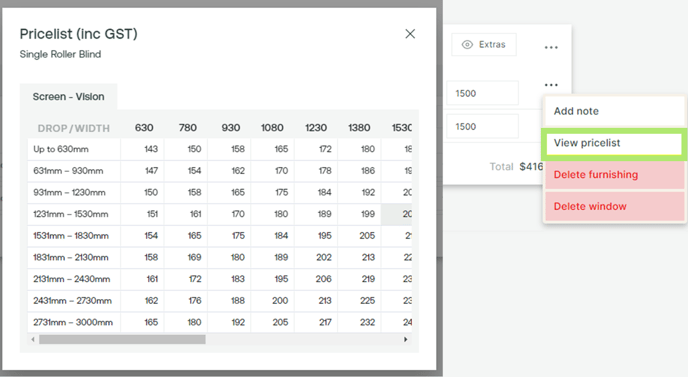Click the Extras button with eye icon
This screenshot has width=688, height=377.
pyautogui.click(x=484, y=44)
